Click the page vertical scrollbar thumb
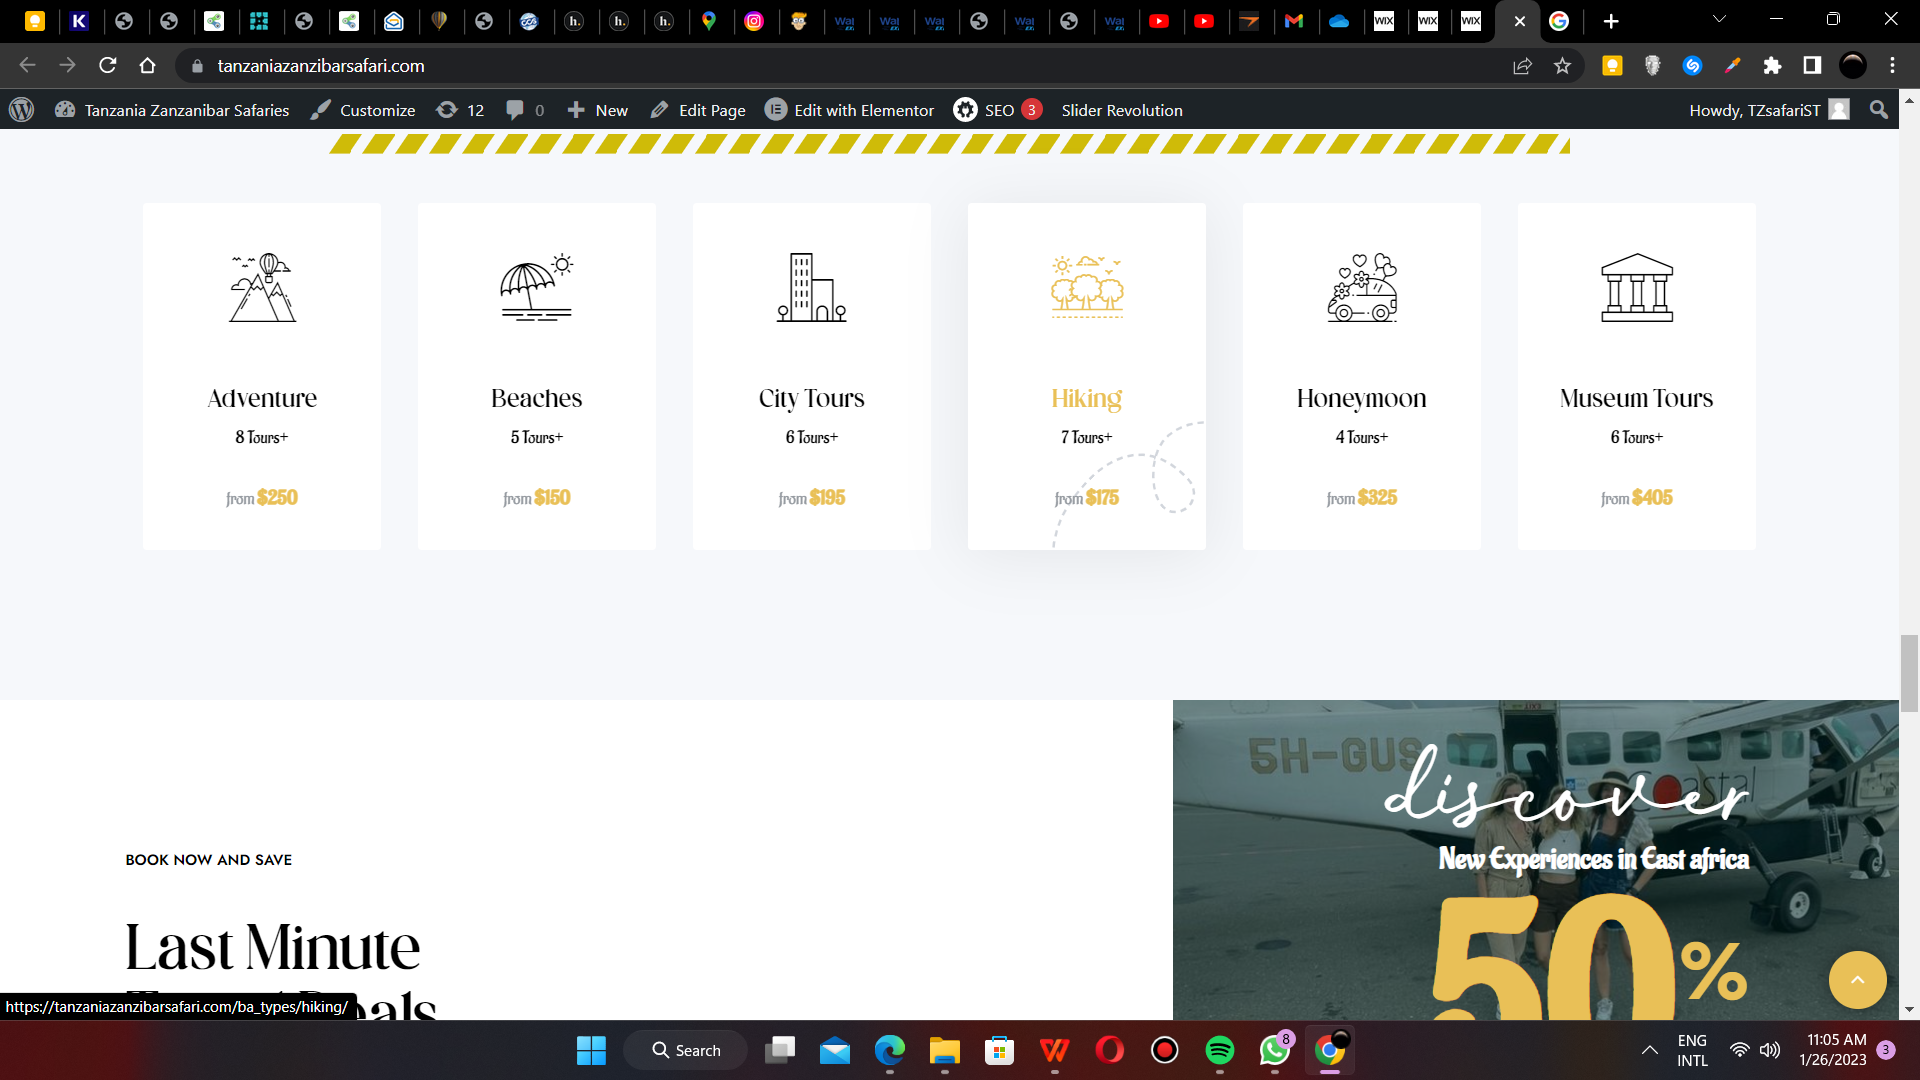 point(1909,673)
